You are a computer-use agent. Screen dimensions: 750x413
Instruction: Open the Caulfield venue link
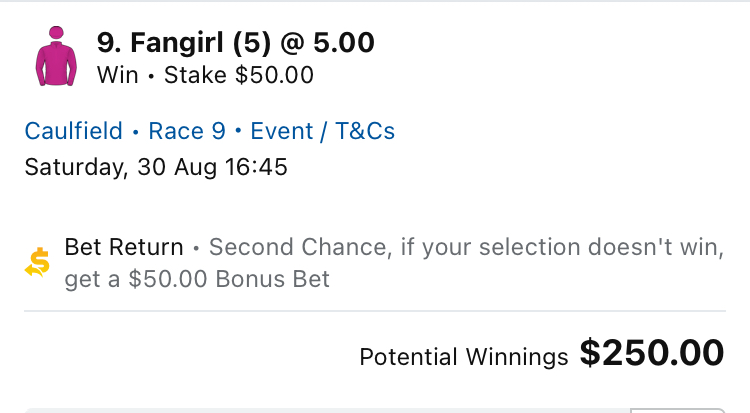[74, 131]
